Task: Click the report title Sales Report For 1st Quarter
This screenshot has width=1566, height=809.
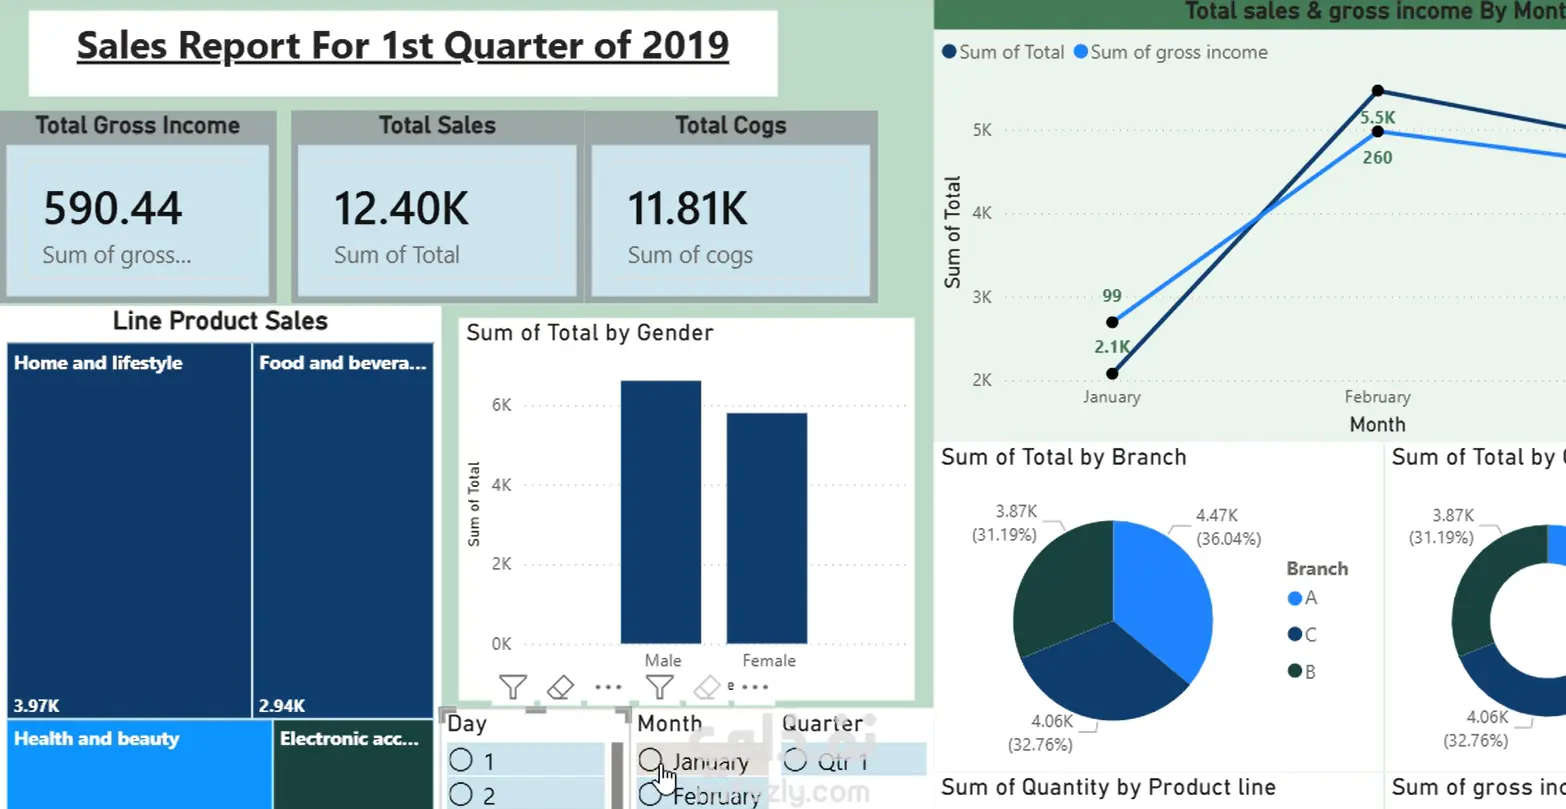Action: click(403, 45)
